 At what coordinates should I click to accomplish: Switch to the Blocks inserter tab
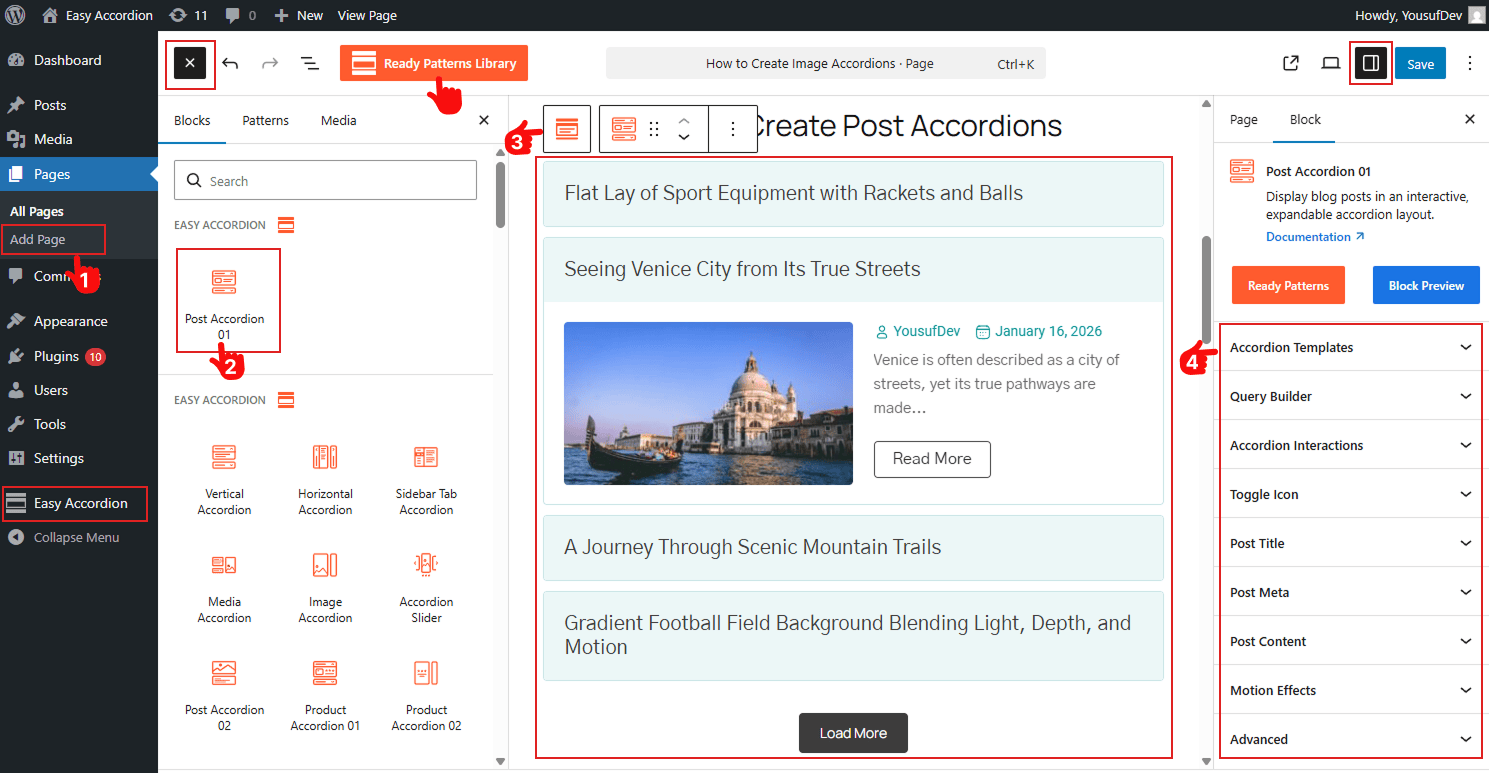192,120
